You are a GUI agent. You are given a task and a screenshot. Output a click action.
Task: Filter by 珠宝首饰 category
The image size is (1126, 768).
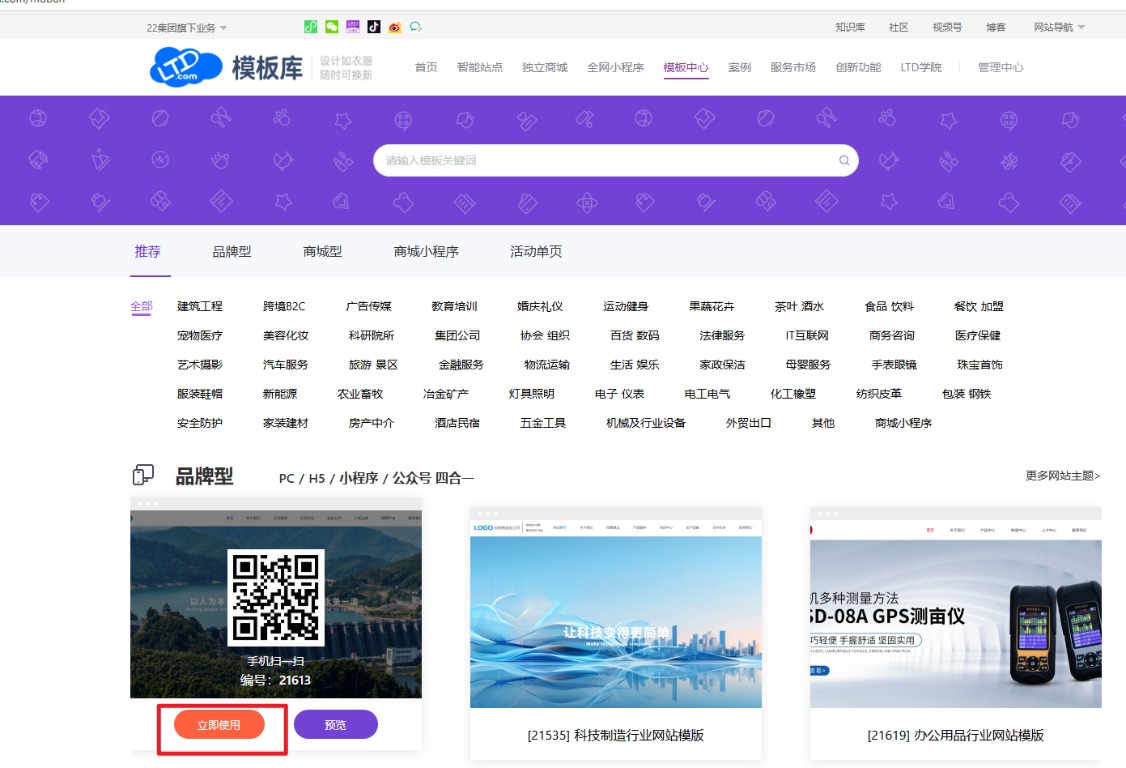click(x=980, y=365)
